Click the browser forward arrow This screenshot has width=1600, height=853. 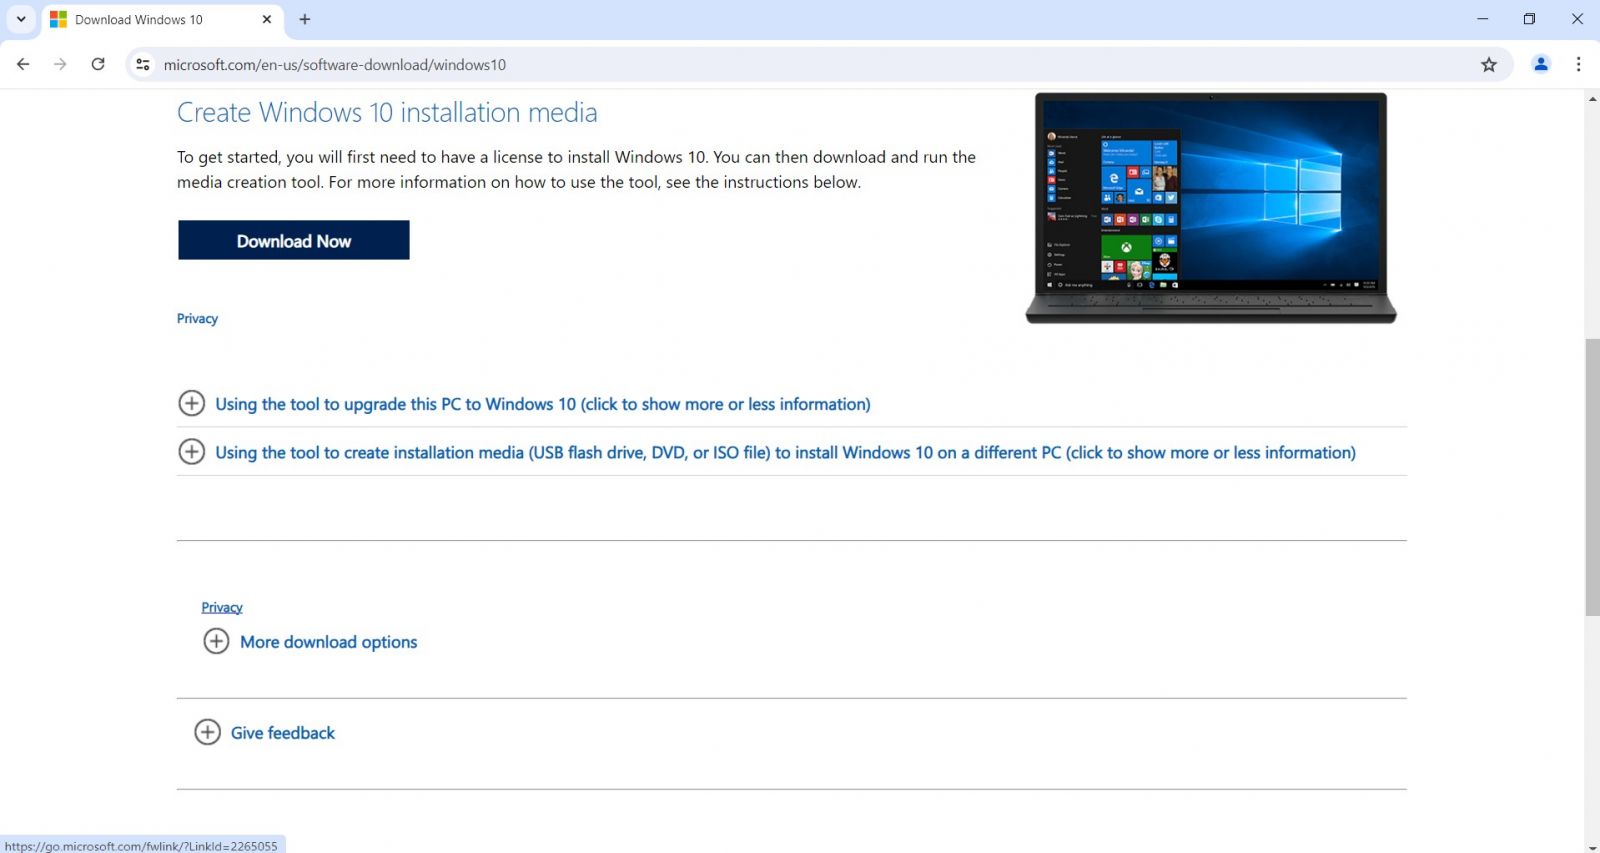pos(60,64)
